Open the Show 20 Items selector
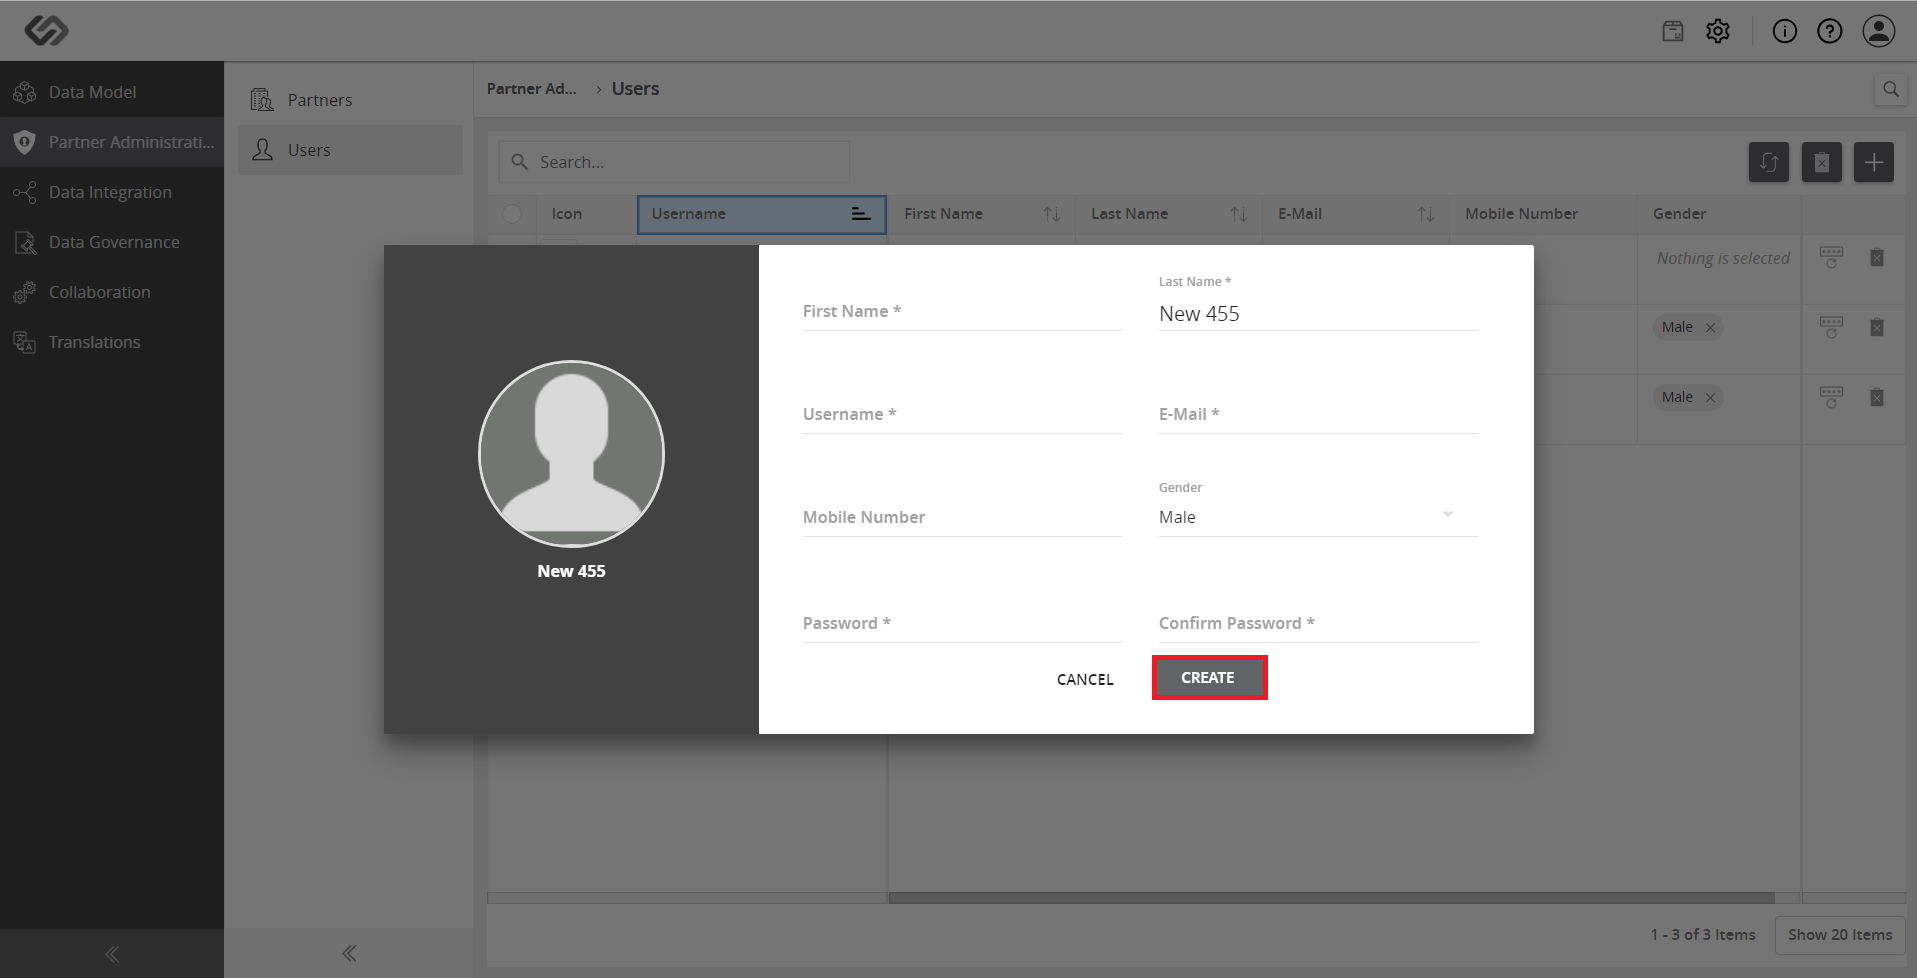The width and height of the screenshot is (1917, 978). point(1840,935)
